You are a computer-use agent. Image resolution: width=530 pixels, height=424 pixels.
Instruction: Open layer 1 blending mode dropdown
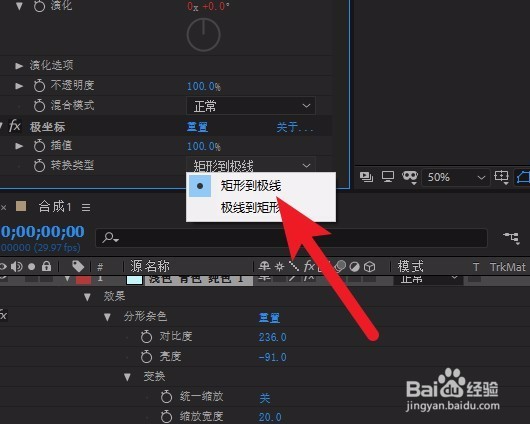coord(429,280)
